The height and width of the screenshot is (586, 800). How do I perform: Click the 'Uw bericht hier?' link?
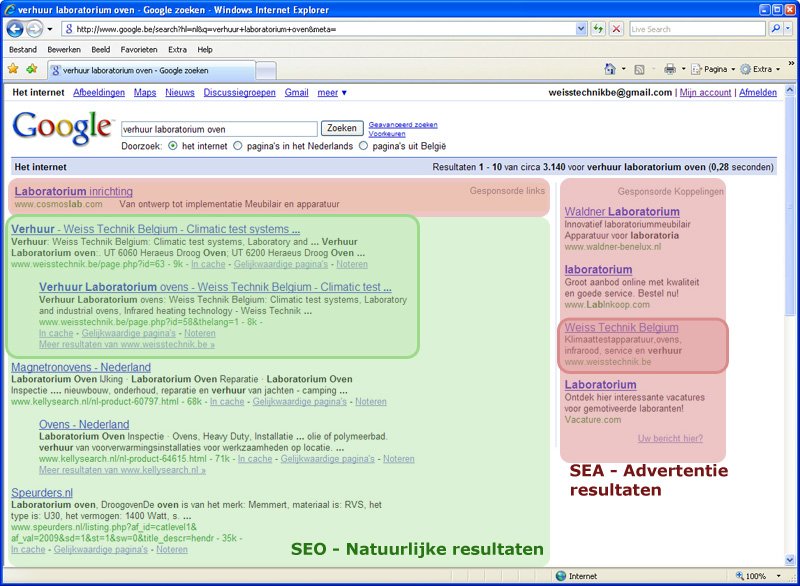[670, 438]
